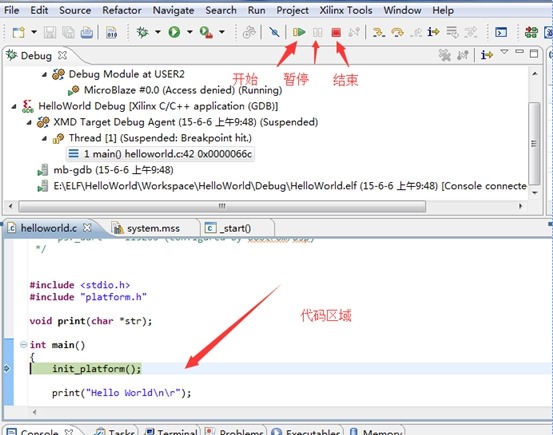Open the Run launch dropdown arrow
Image resolution: width=553 pixels, height=435 pixels.
[190, 32]
